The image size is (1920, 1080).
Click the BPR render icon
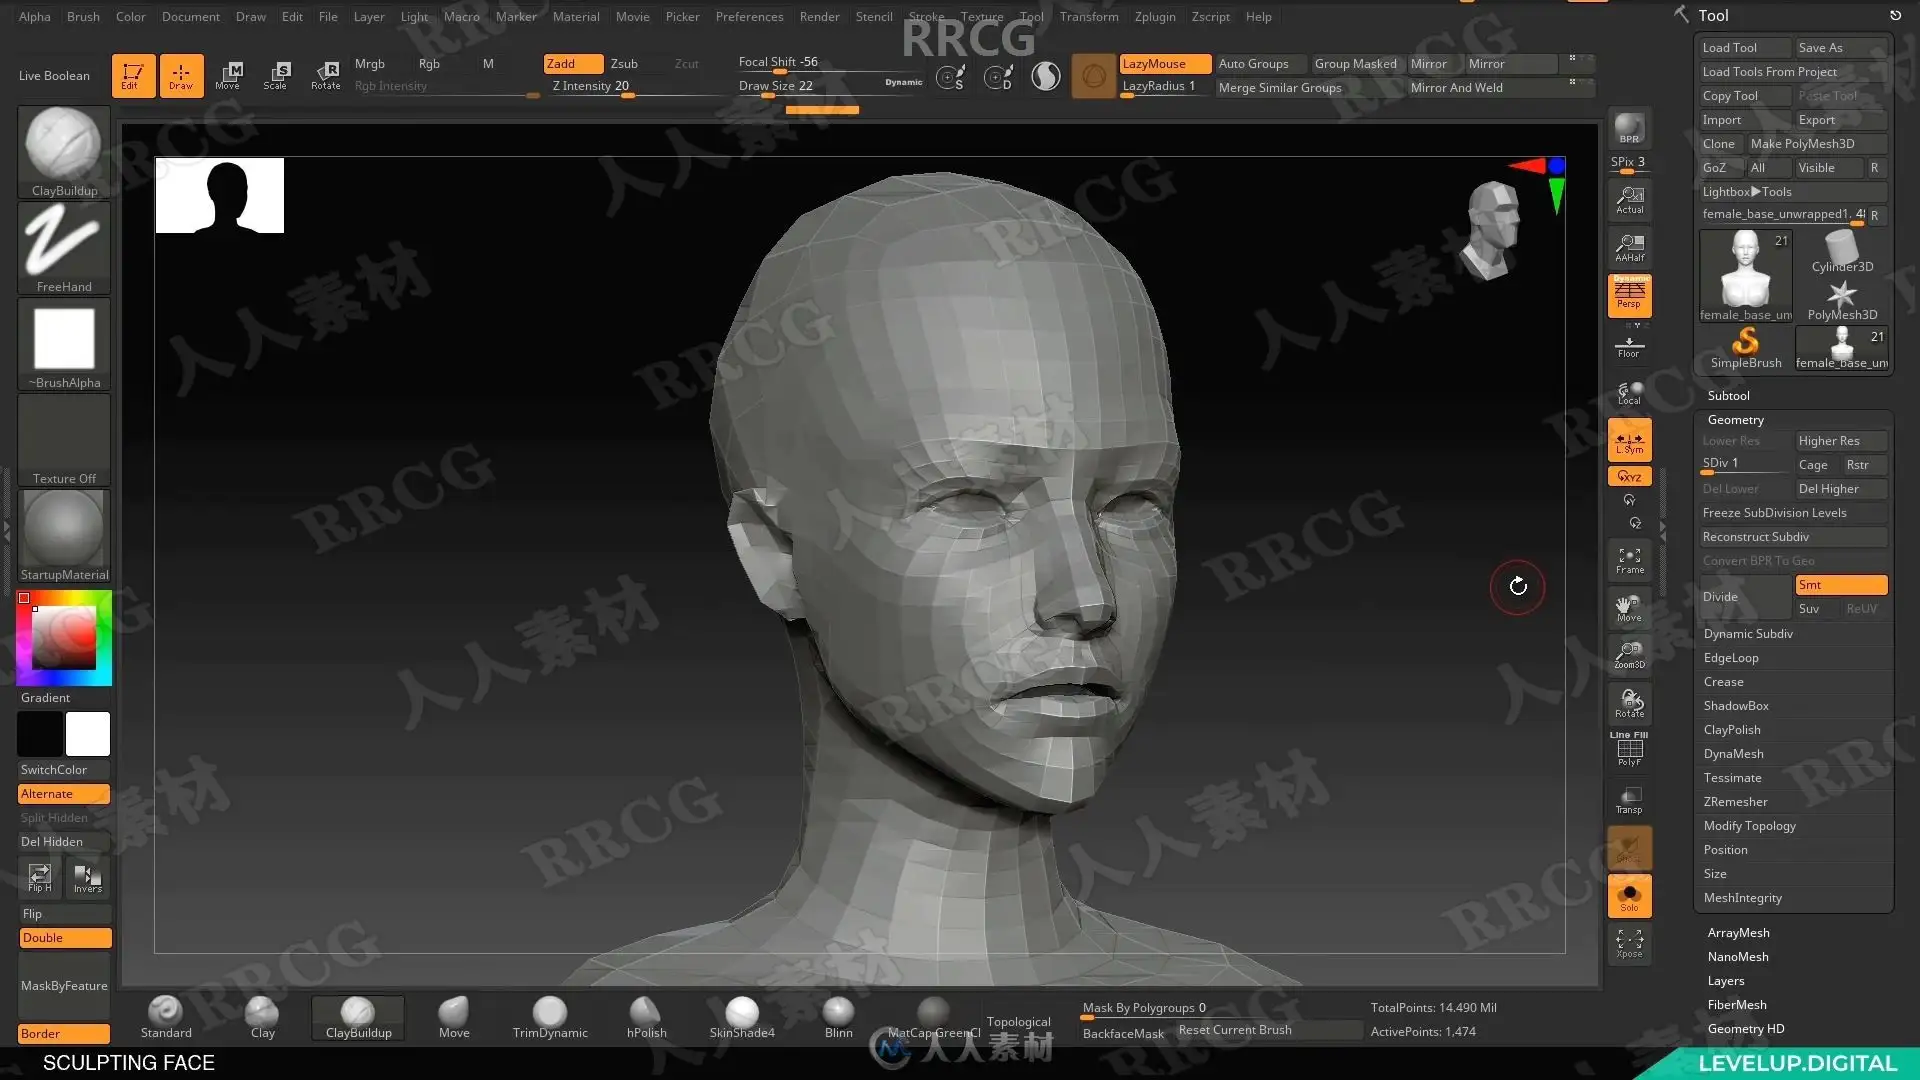click(x=1629, y=129)
